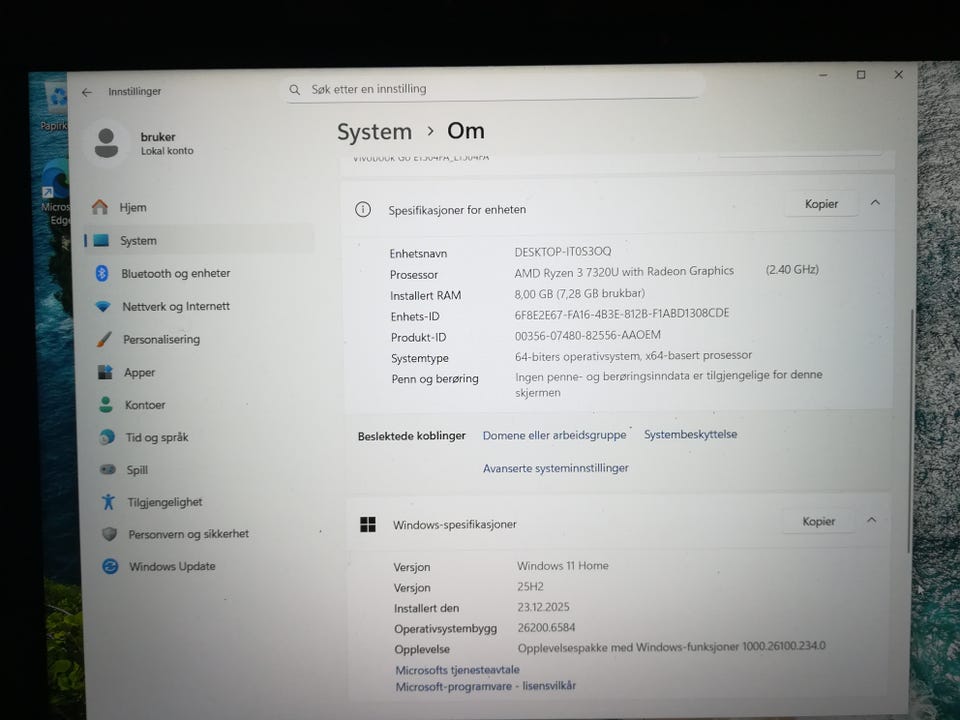Click the Spill controller icon
This screenshot has height=720, width=960.
108,470
